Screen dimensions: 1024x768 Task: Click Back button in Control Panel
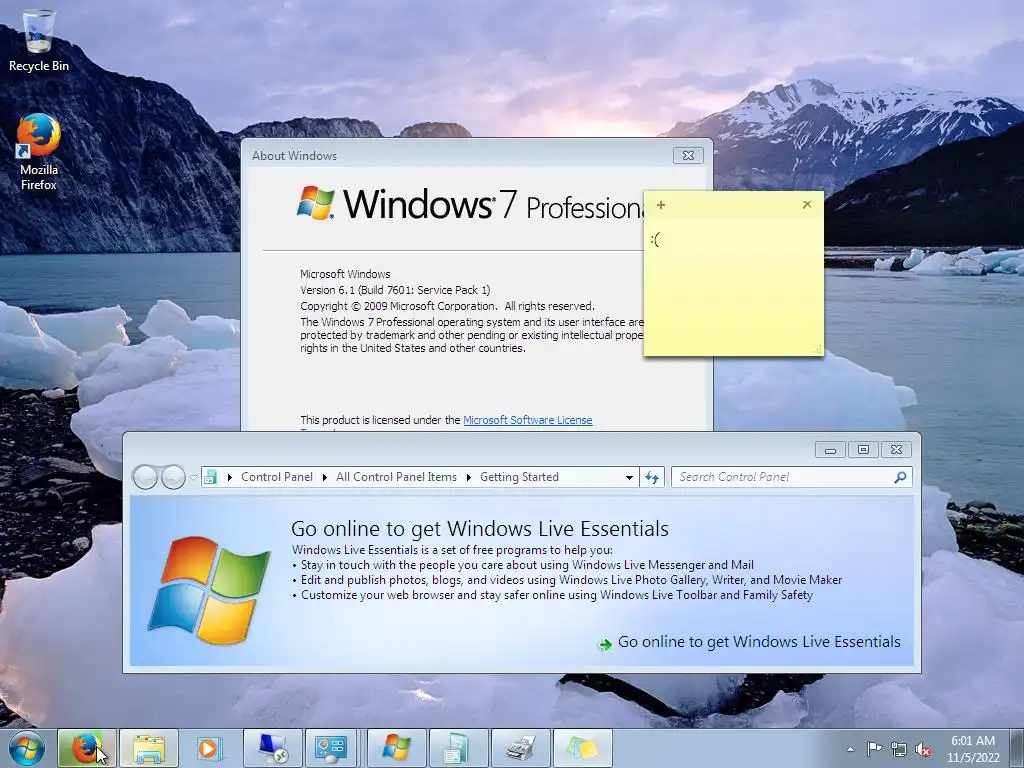(x=145, y=477)
